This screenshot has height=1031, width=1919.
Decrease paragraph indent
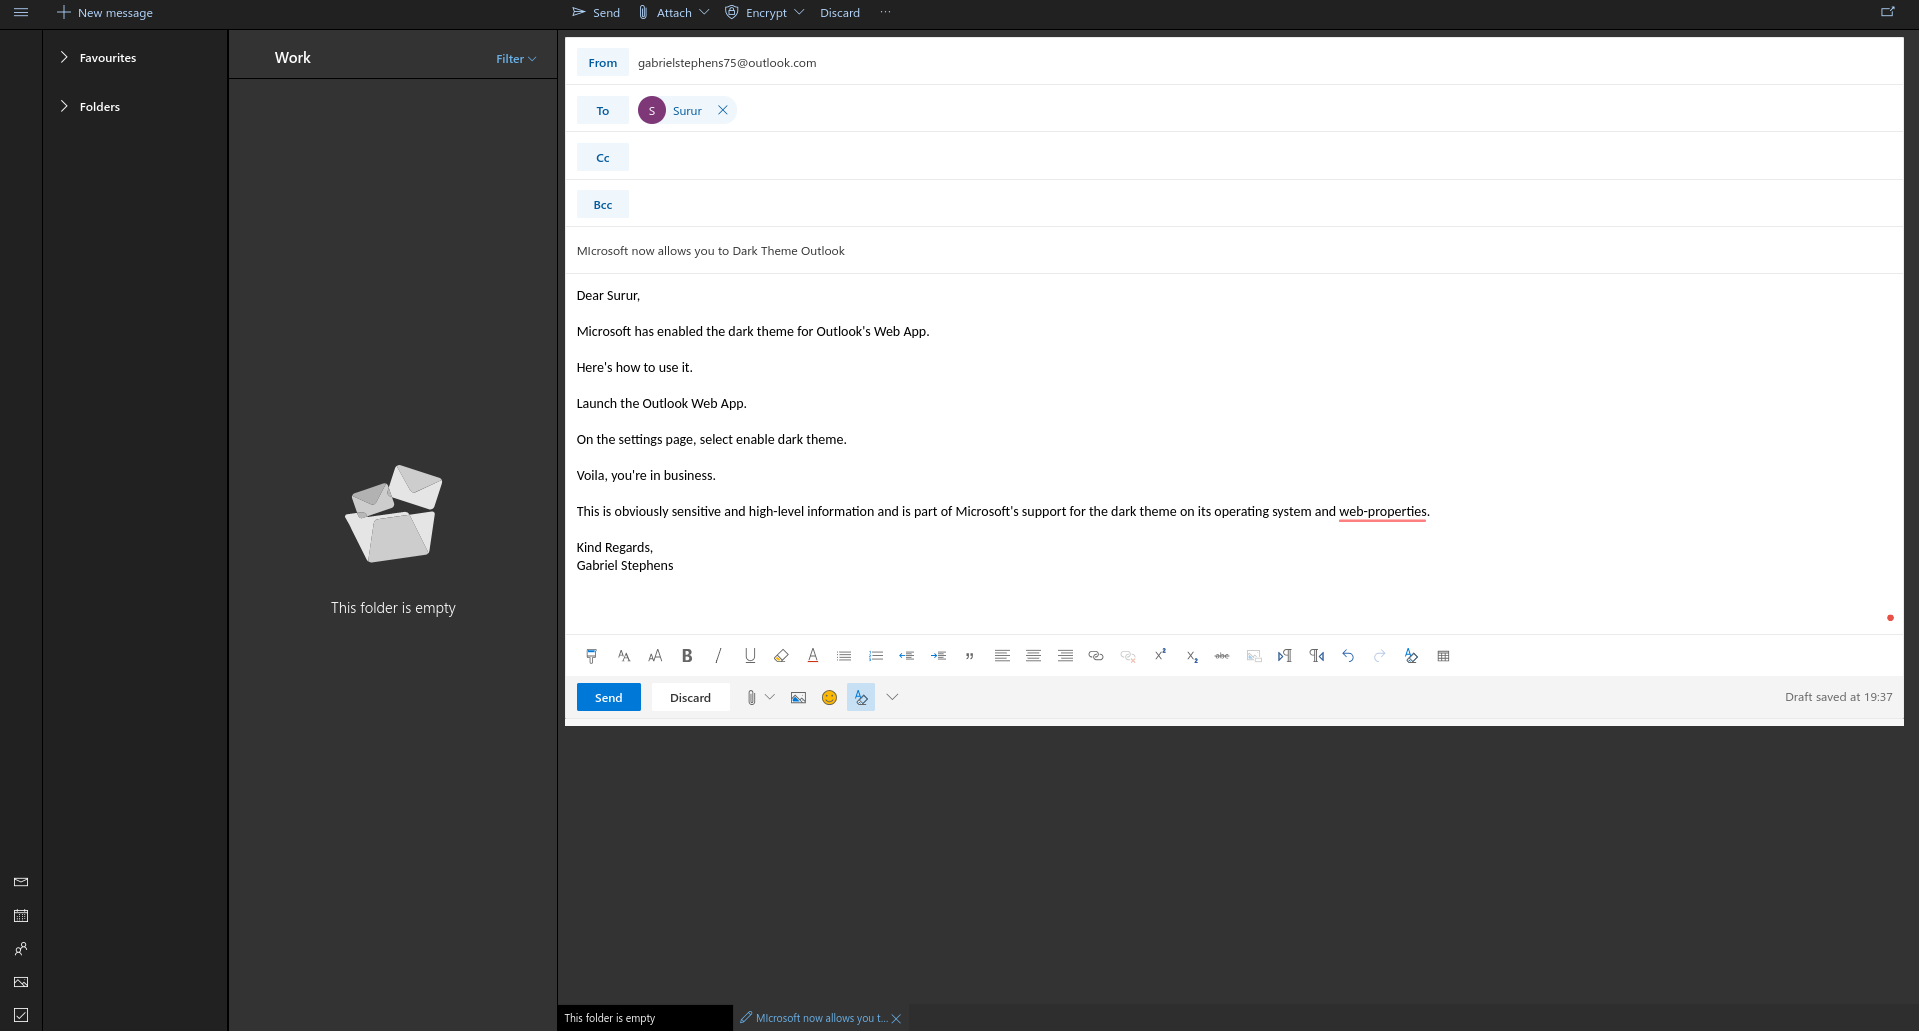coord(907,656)
